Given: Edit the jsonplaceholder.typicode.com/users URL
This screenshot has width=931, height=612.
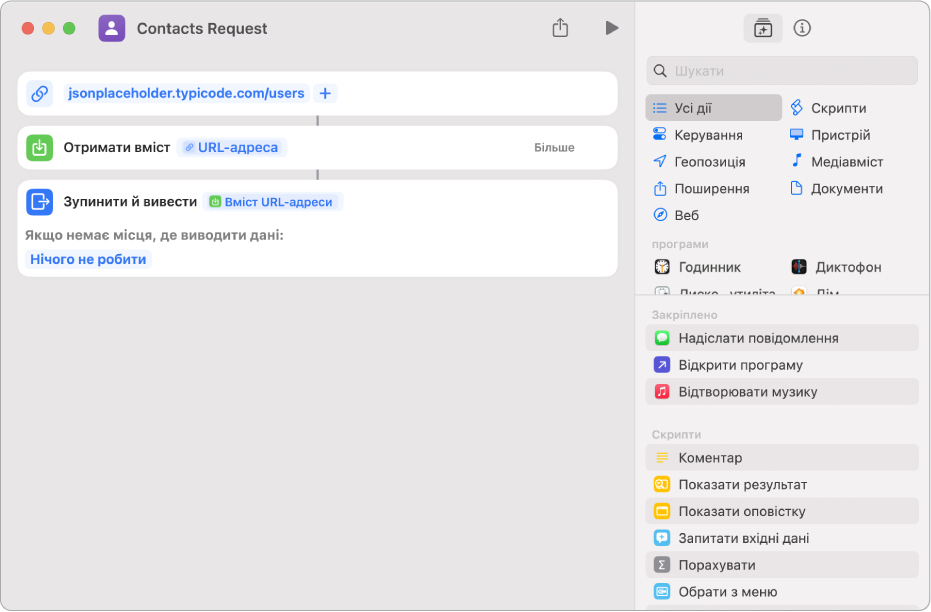Looking at the screenshot, I should [186, 93].
